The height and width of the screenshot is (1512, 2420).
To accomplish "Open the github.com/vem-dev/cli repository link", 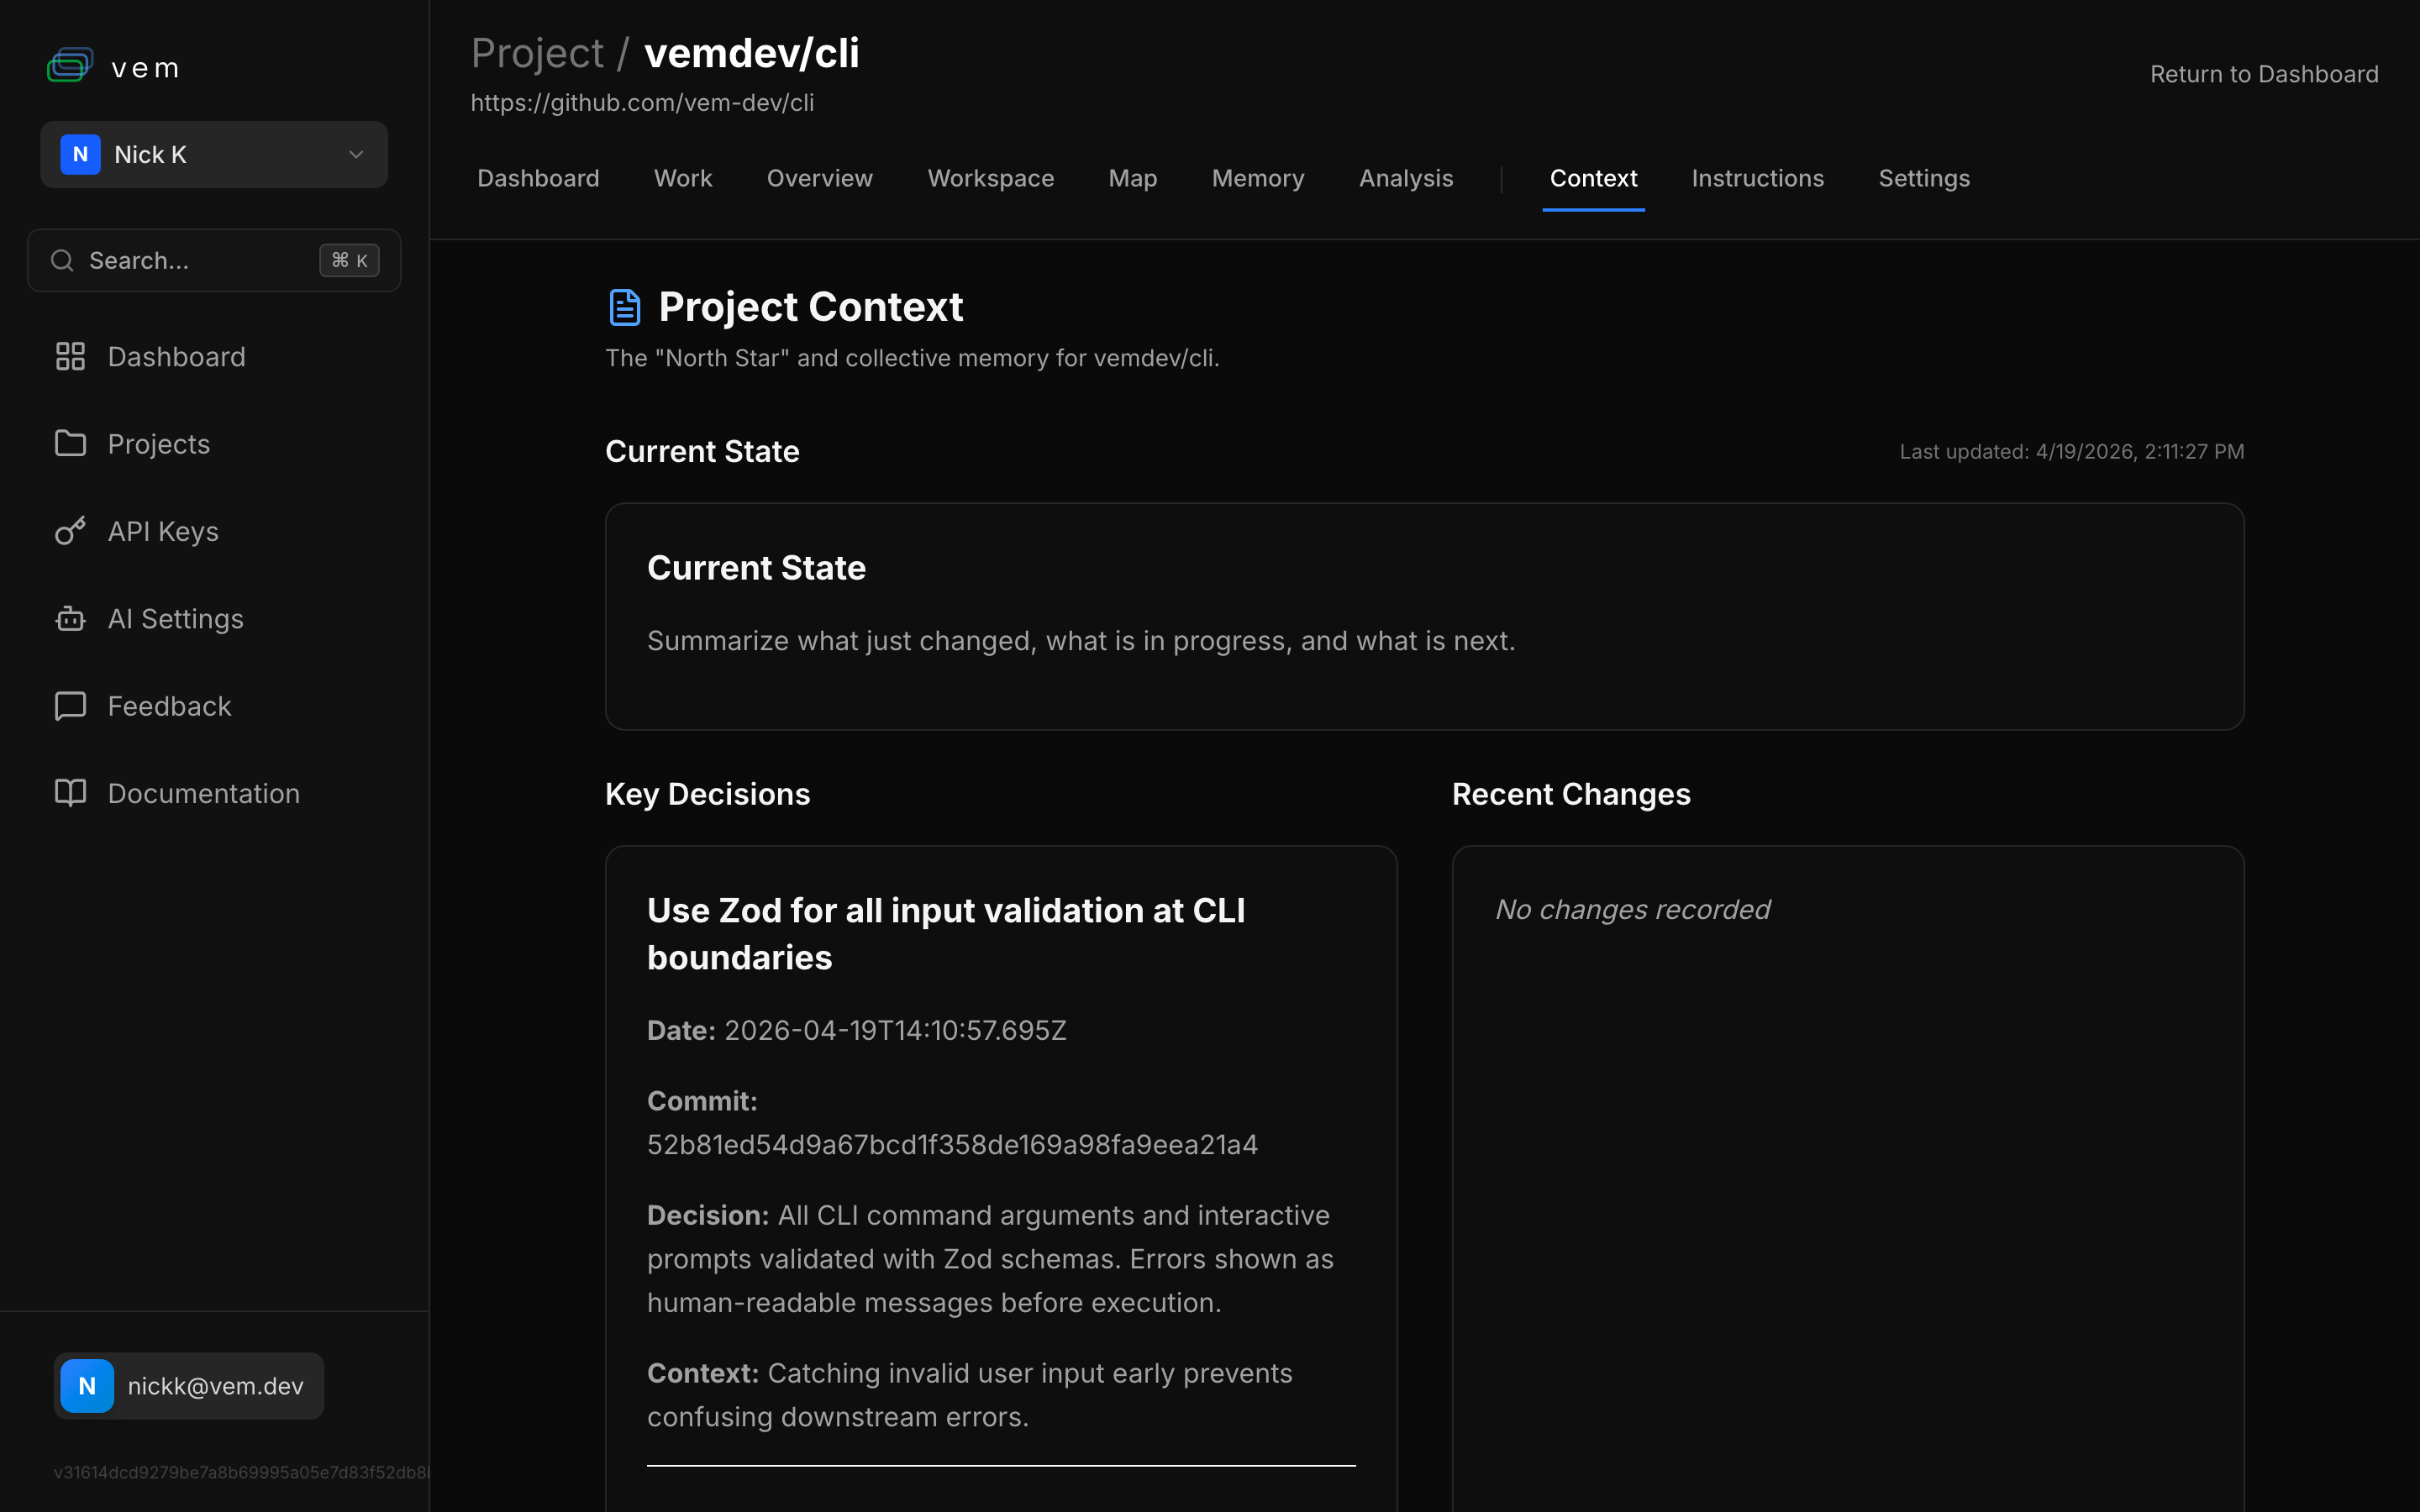I will (642, 103).
